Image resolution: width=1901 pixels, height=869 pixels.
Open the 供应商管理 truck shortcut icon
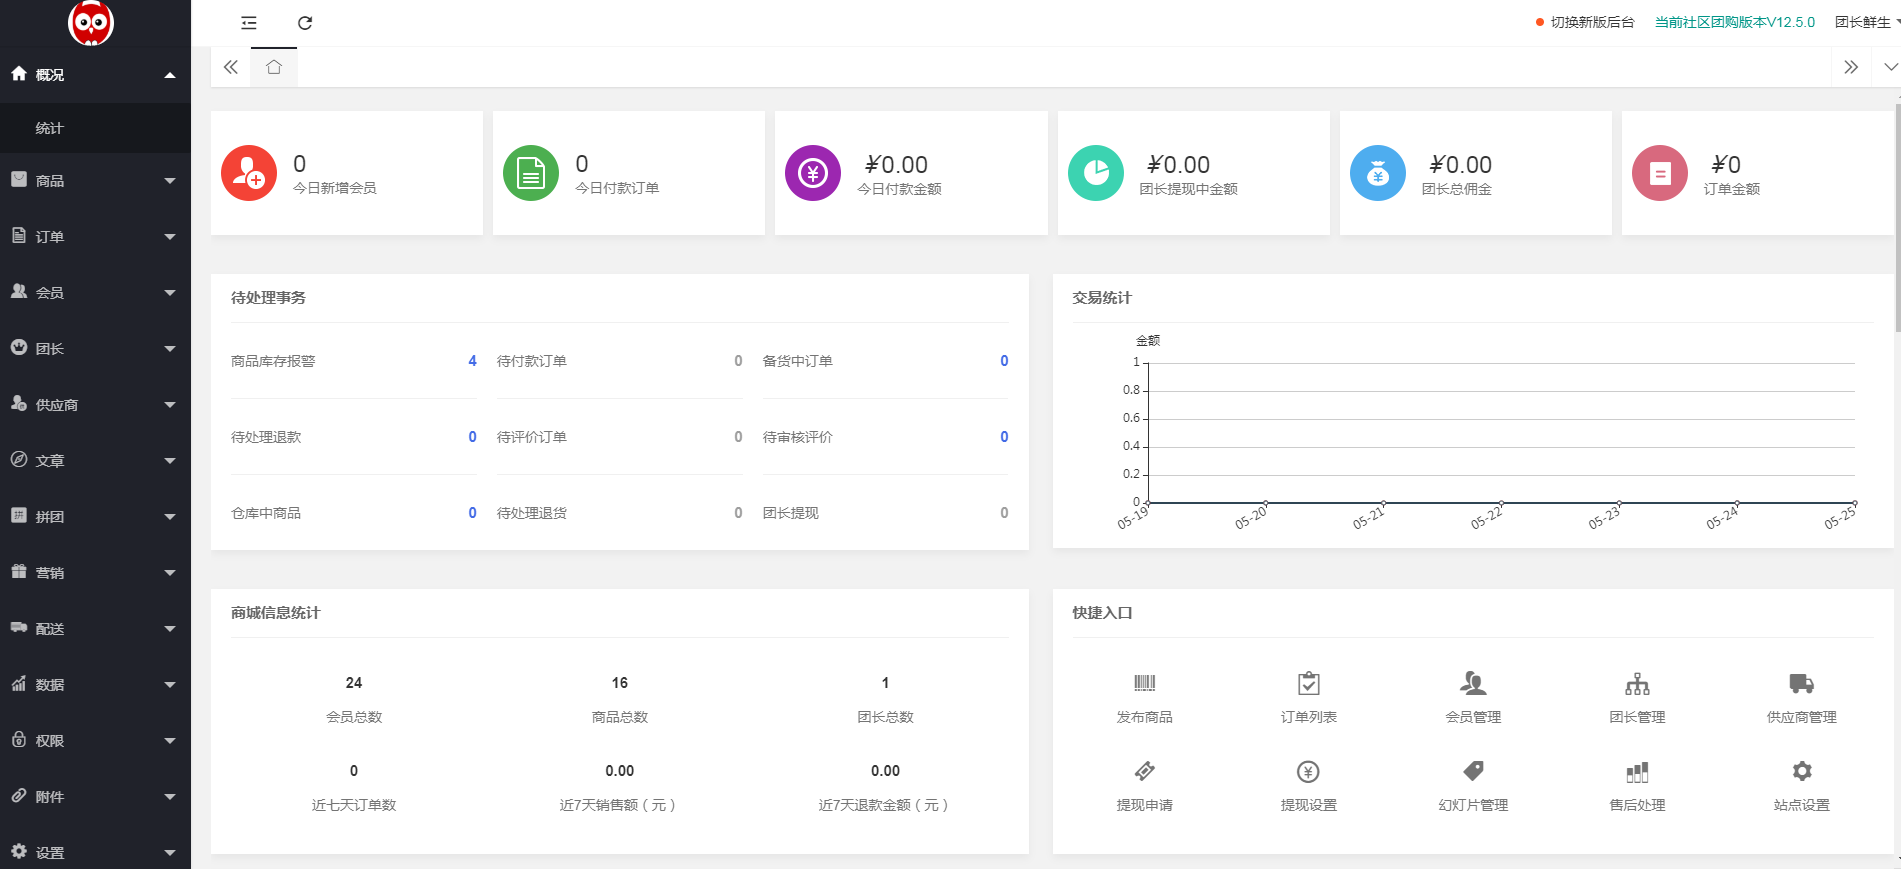tap(1801, 684)
